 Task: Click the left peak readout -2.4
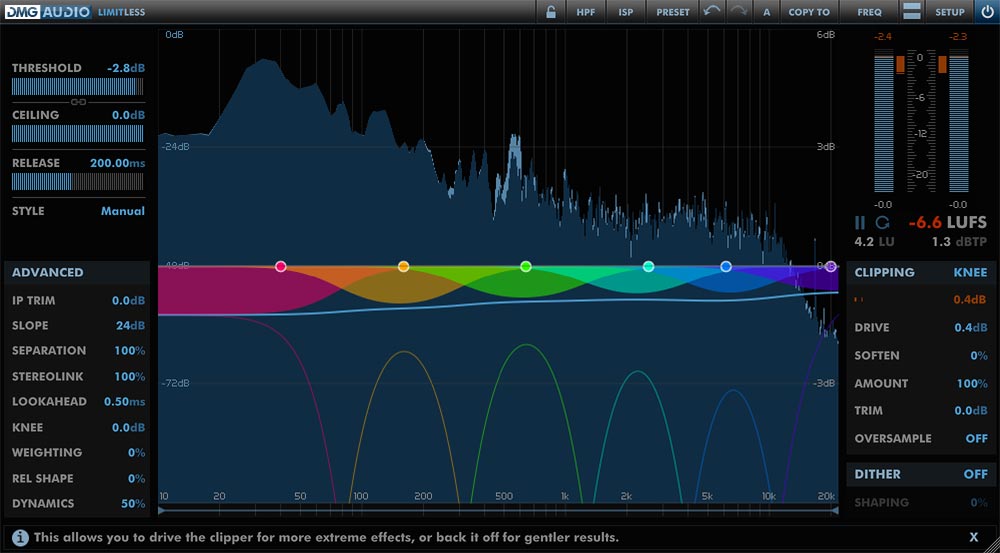click(x=883, y=36)
